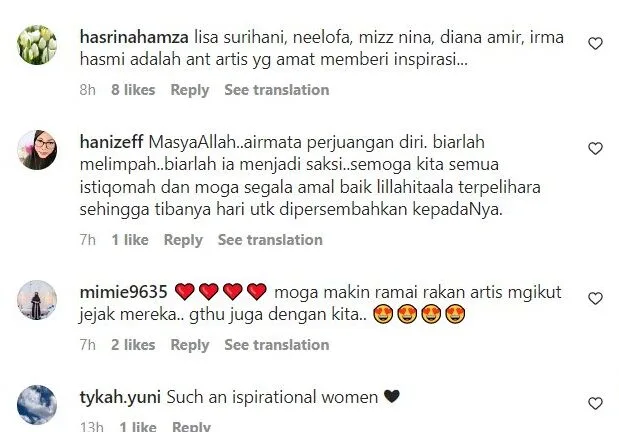Like hanizeff's comment with the heart icon

tap(595, 148)
